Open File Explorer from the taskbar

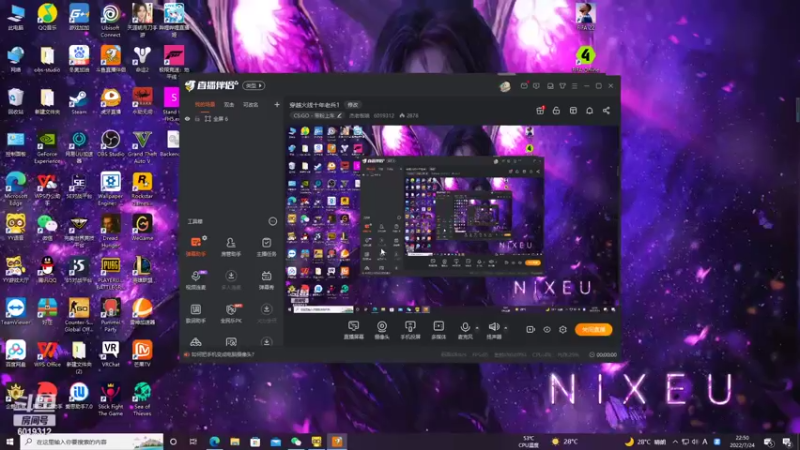tap(235, 441)
